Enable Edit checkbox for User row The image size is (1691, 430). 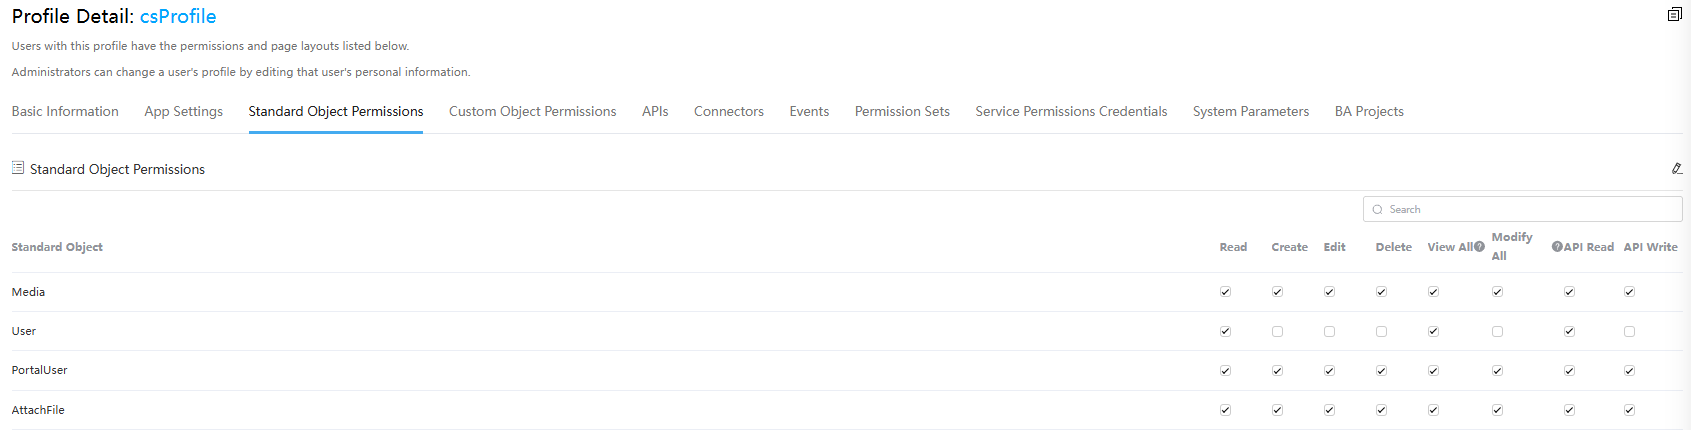click(1329, 331)
